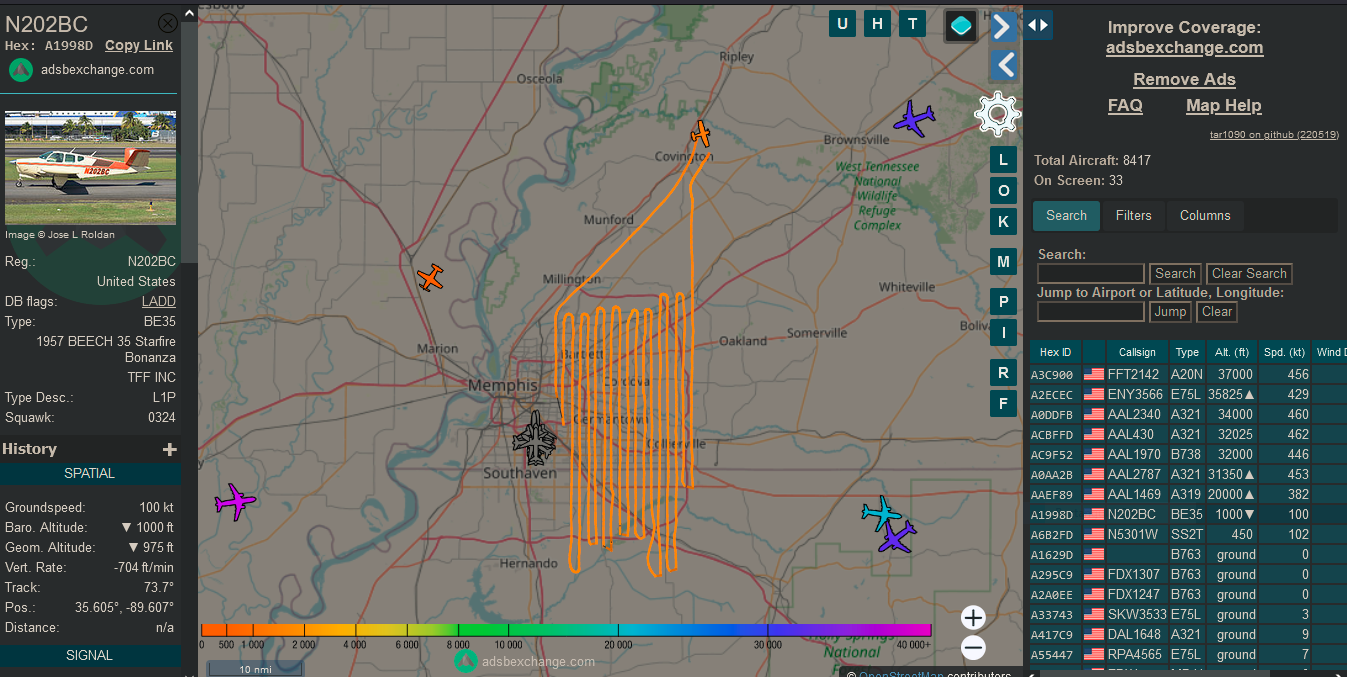Viewport: 1347px width, 677px height.
Task: Switch to the Search tab
Action: (1066, 215)
